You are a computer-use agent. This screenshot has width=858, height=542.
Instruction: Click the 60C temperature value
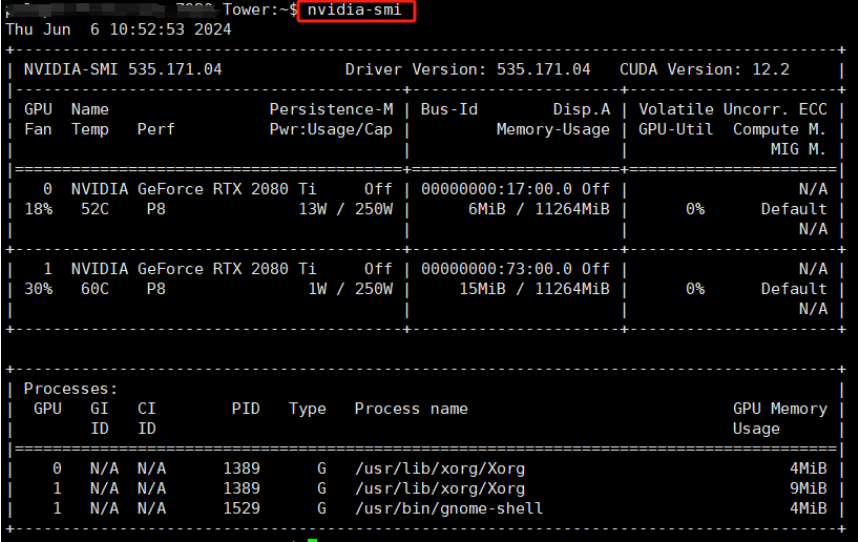pos(95,289)
